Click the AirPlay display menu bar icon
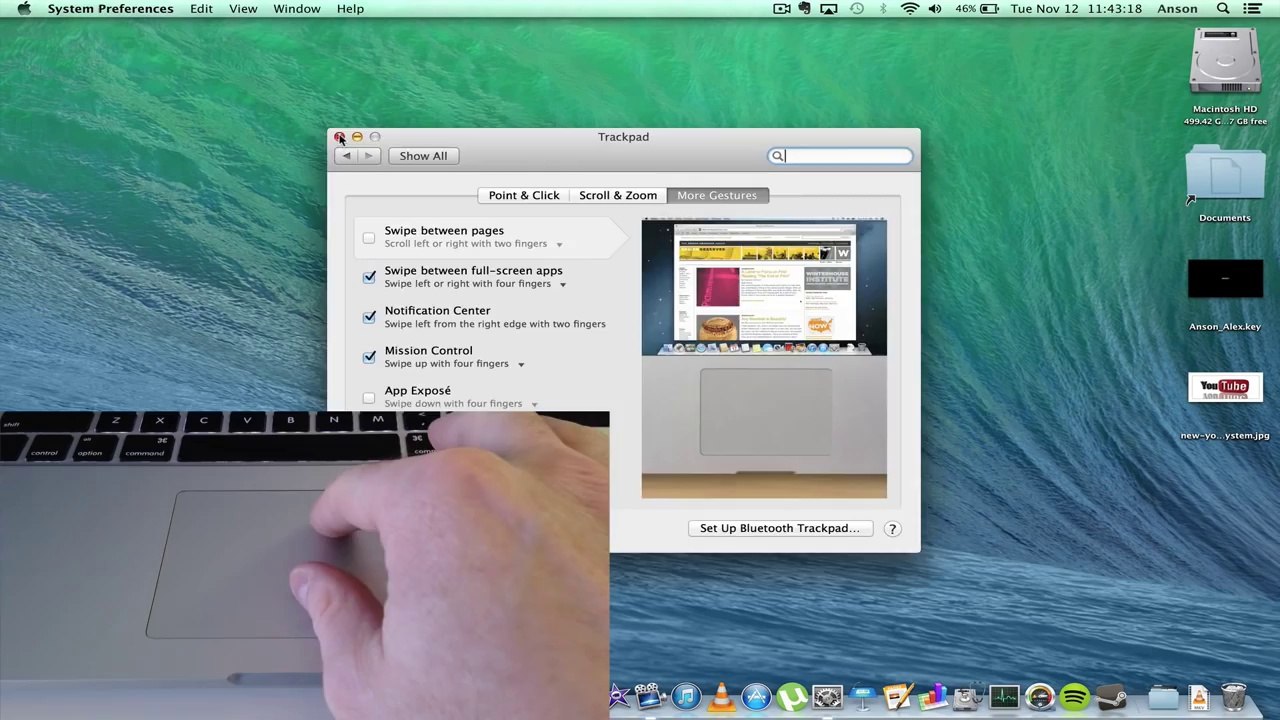This screenshot has height=720, width=1280. click(829, 9)
